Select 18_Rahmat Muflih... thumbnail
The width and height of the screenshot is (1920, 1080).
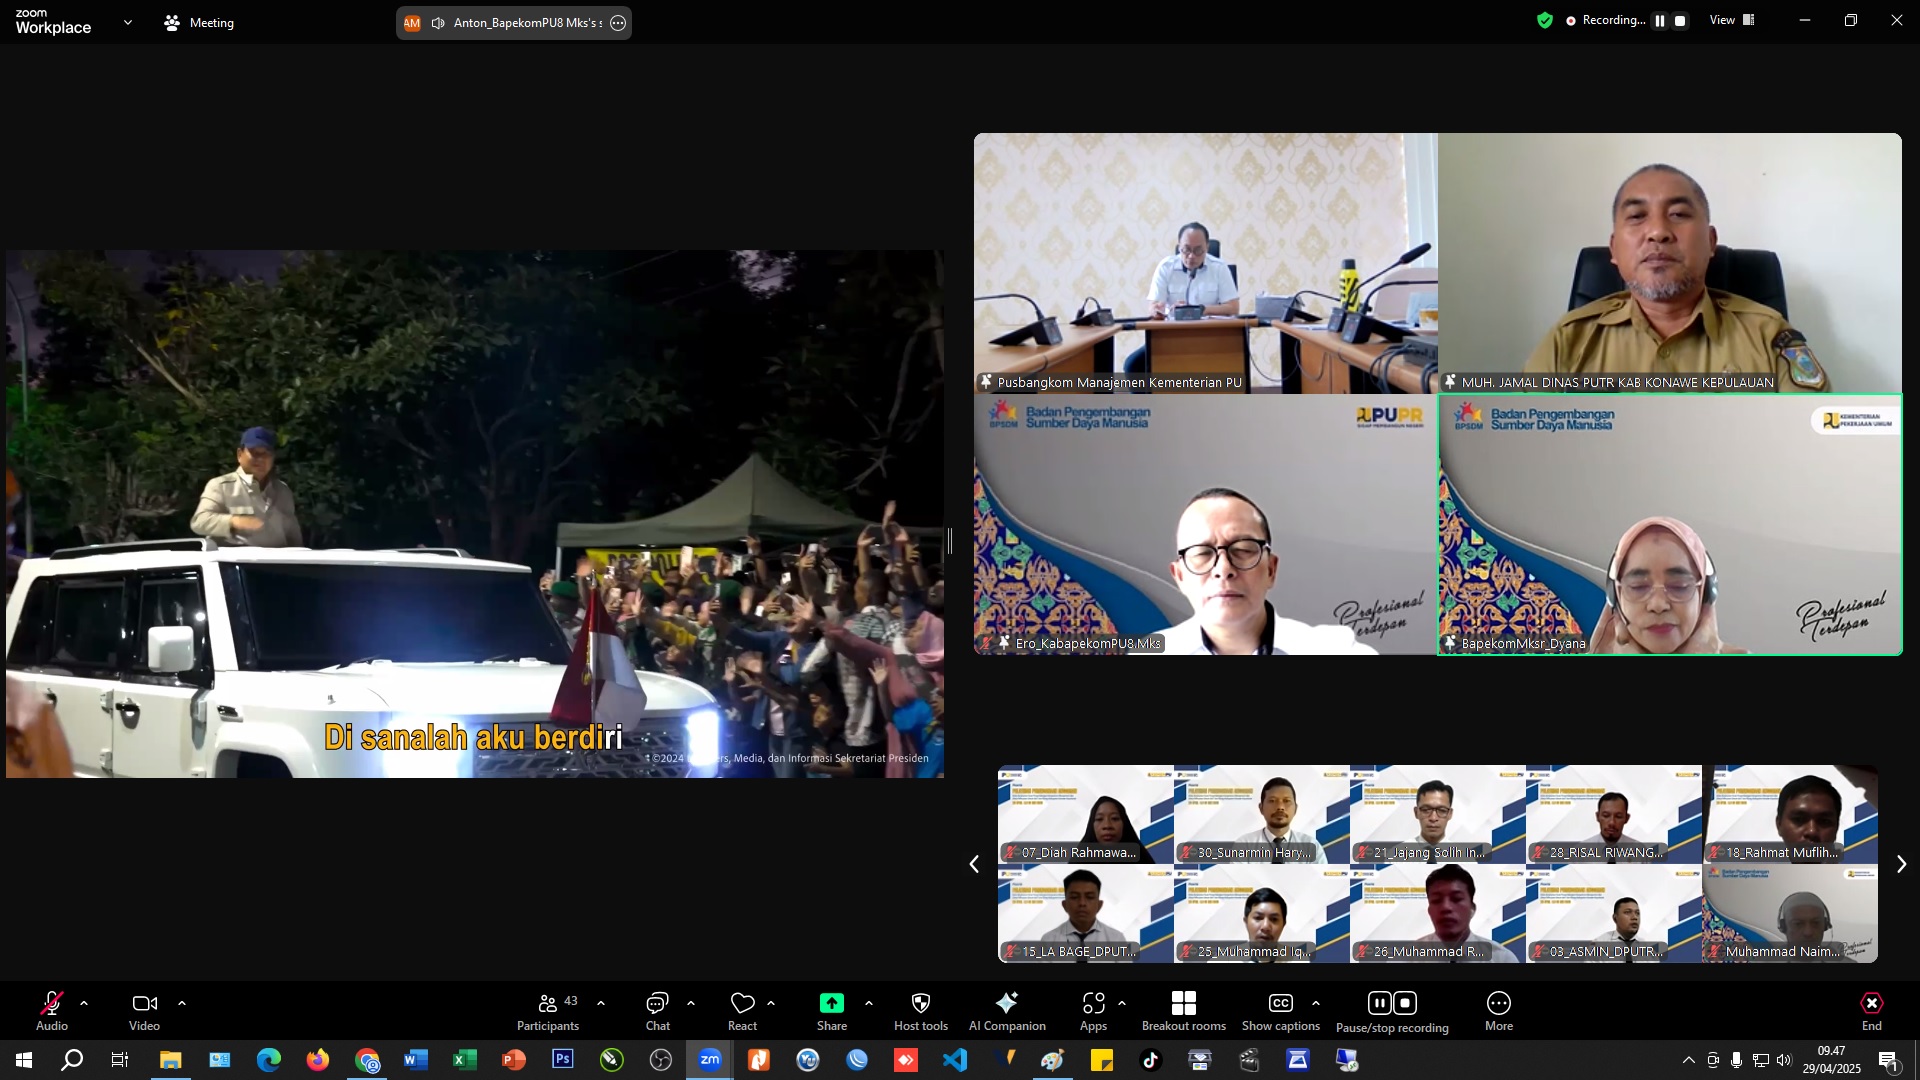pyautogui.click(x=1790, y=814)
